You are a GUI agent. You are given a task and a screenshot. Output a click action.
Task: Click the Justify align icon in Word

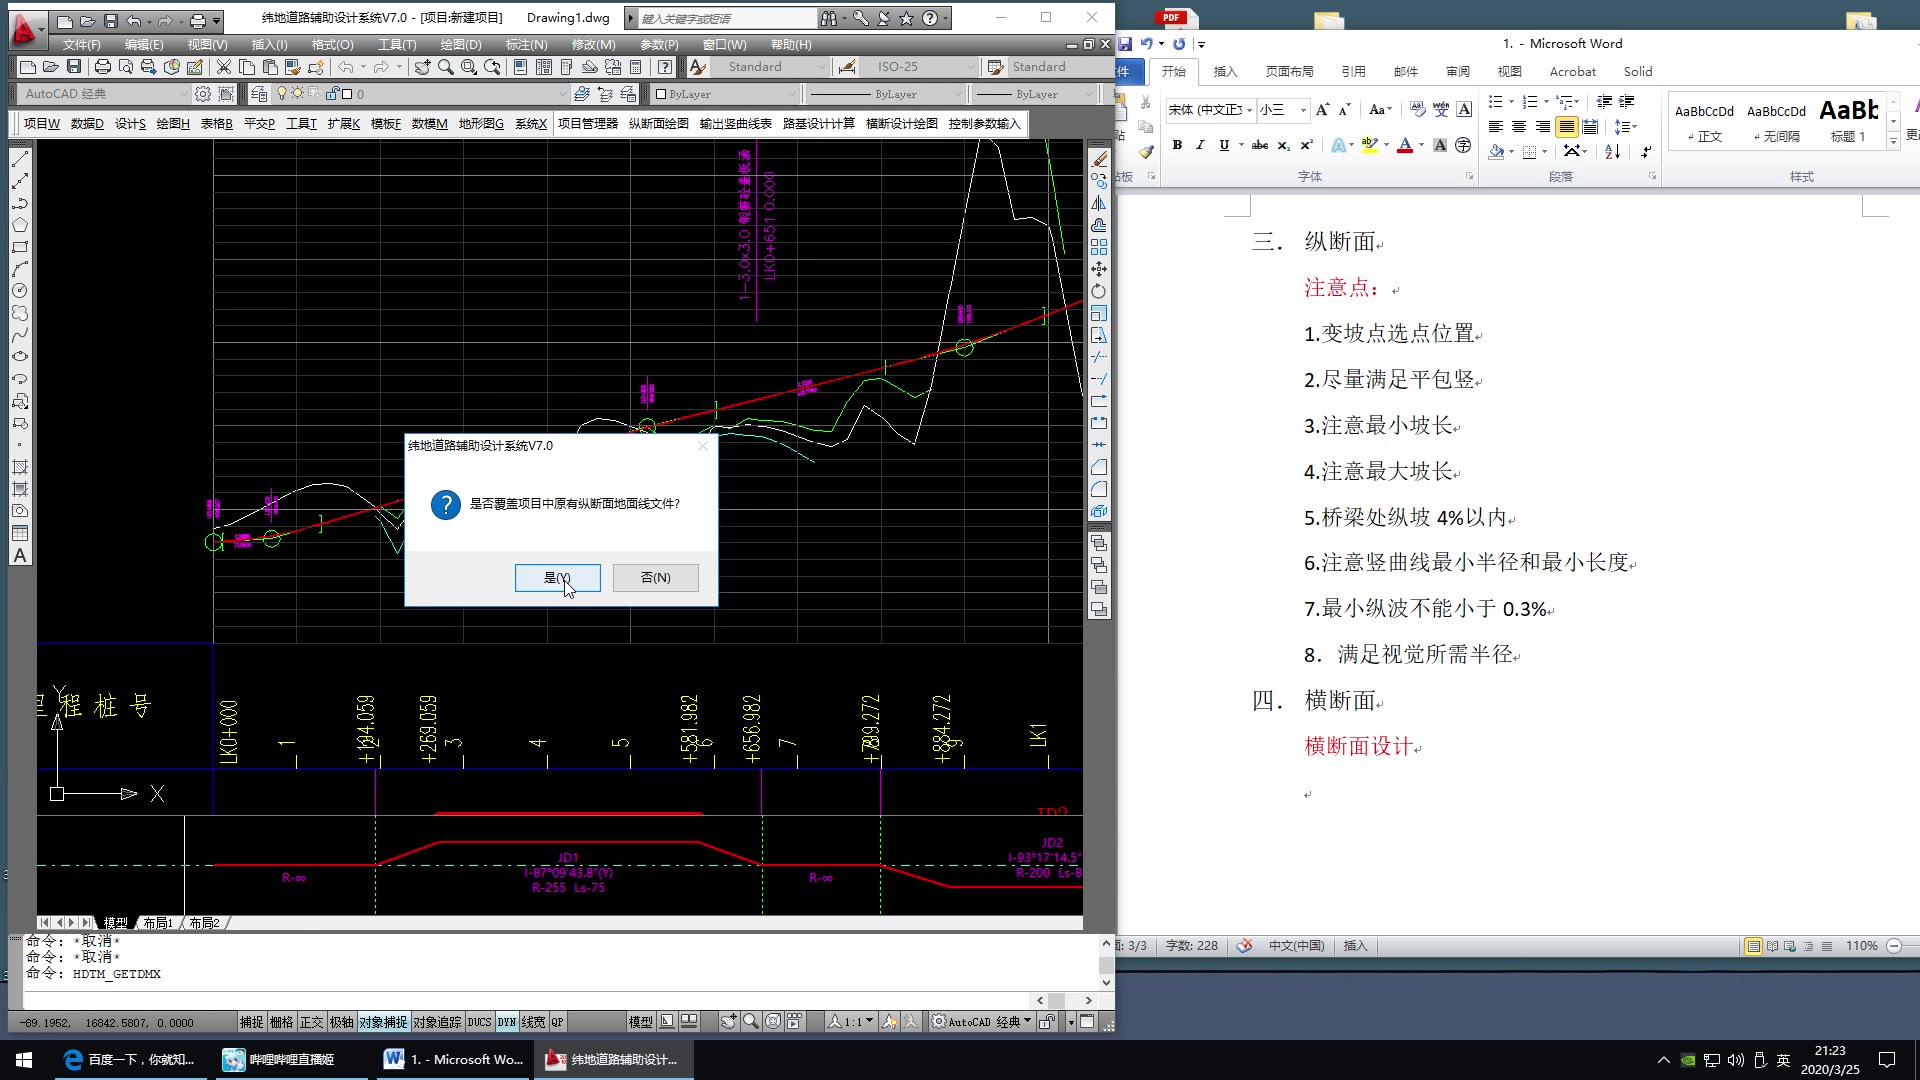pos(1567,127)
